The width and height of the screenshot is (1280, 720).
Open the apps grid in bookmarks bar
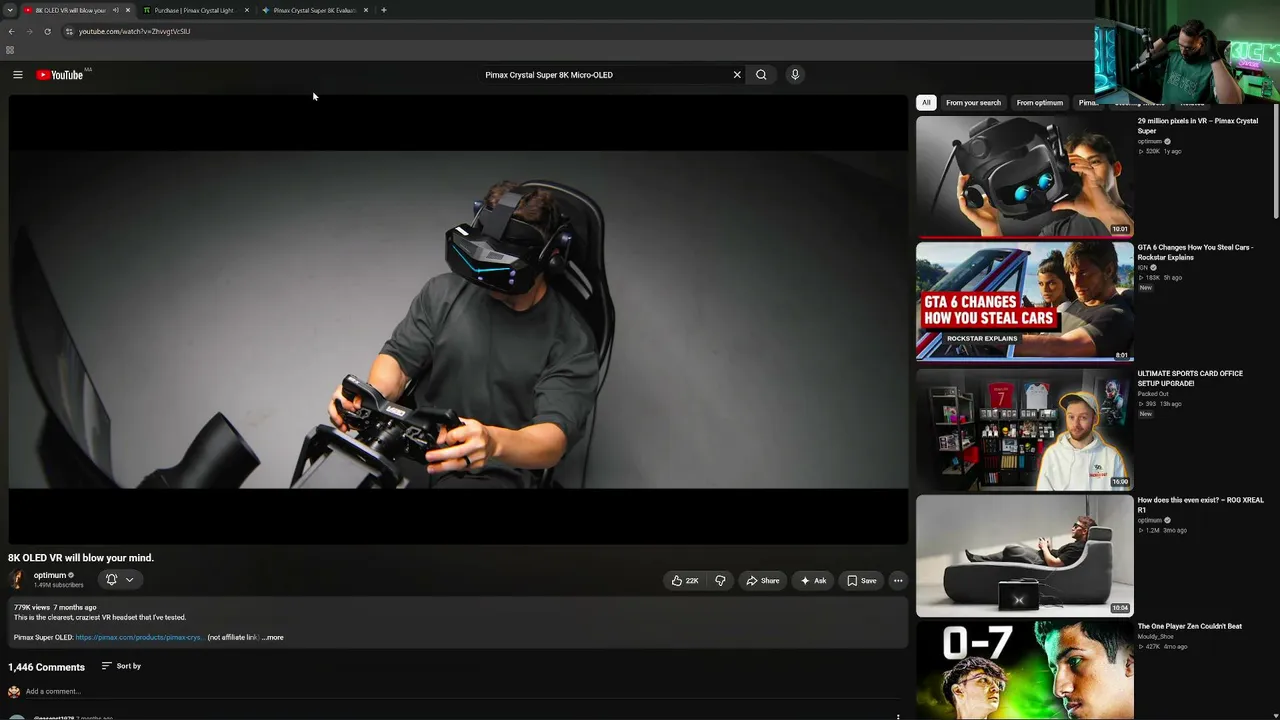[10, 50]
